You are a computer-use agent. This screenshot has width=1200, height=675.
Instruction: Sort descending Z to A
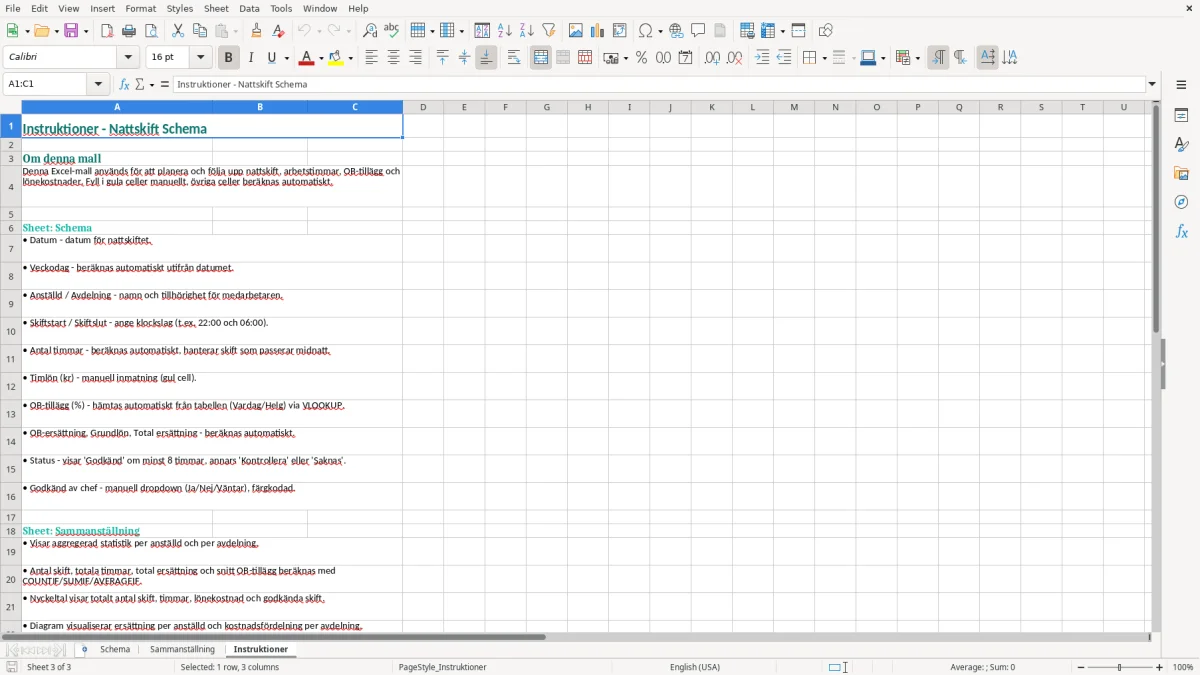click(x=526, y=31)
